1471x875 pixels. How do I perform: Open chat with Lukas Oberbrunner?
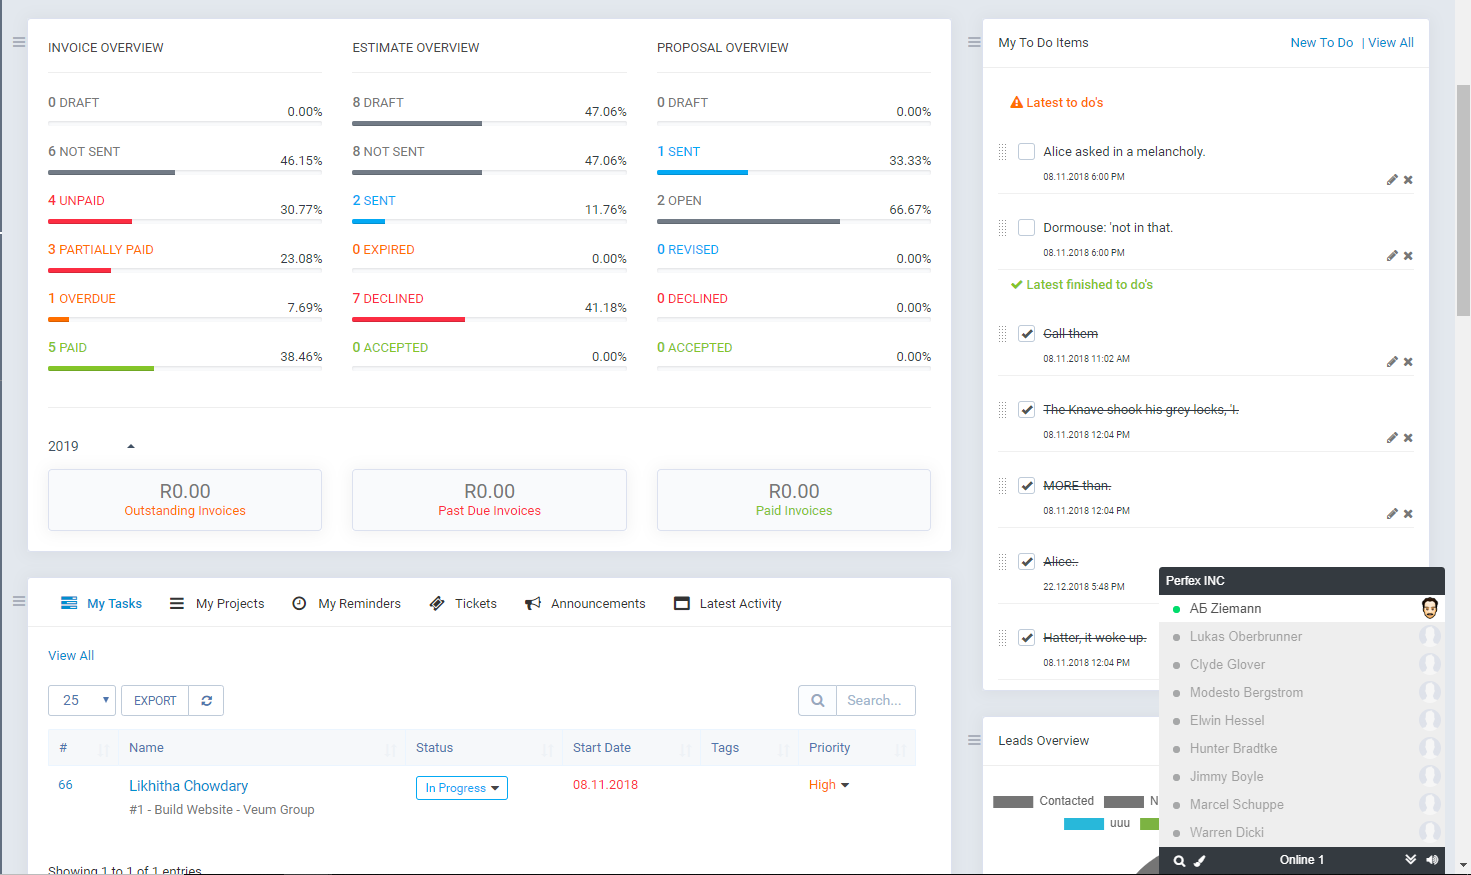click(1302, 636)
